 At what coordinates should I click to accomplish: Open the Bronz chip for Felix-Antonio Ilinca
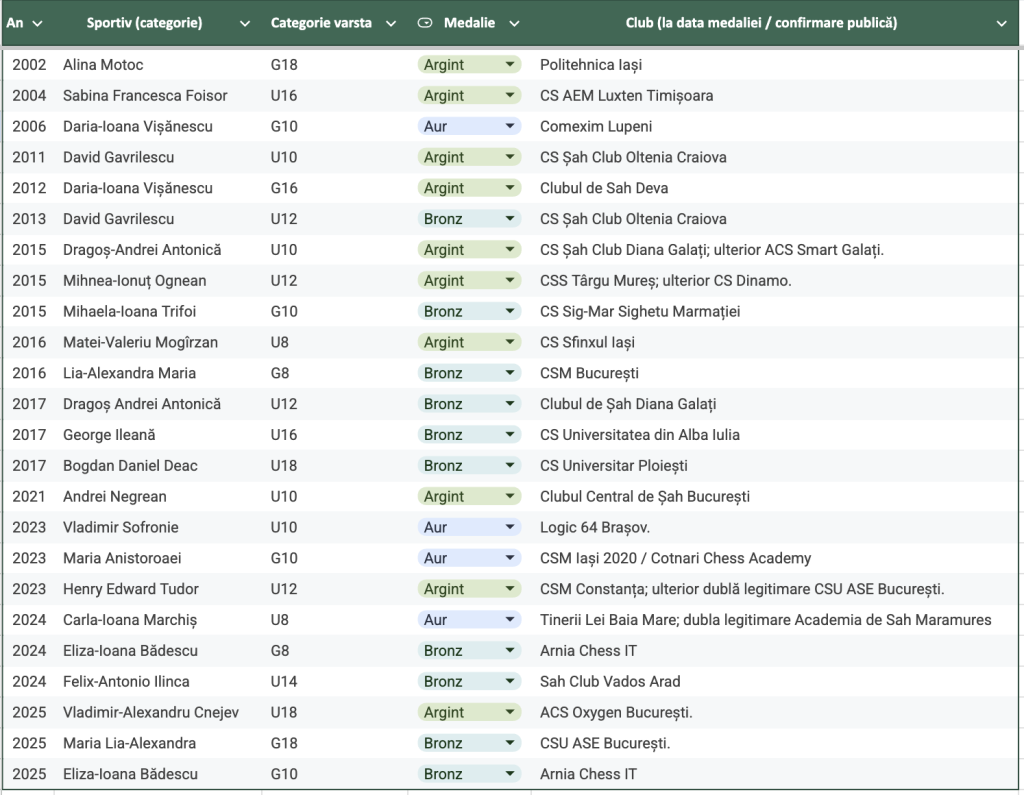(x=469, y=682)
